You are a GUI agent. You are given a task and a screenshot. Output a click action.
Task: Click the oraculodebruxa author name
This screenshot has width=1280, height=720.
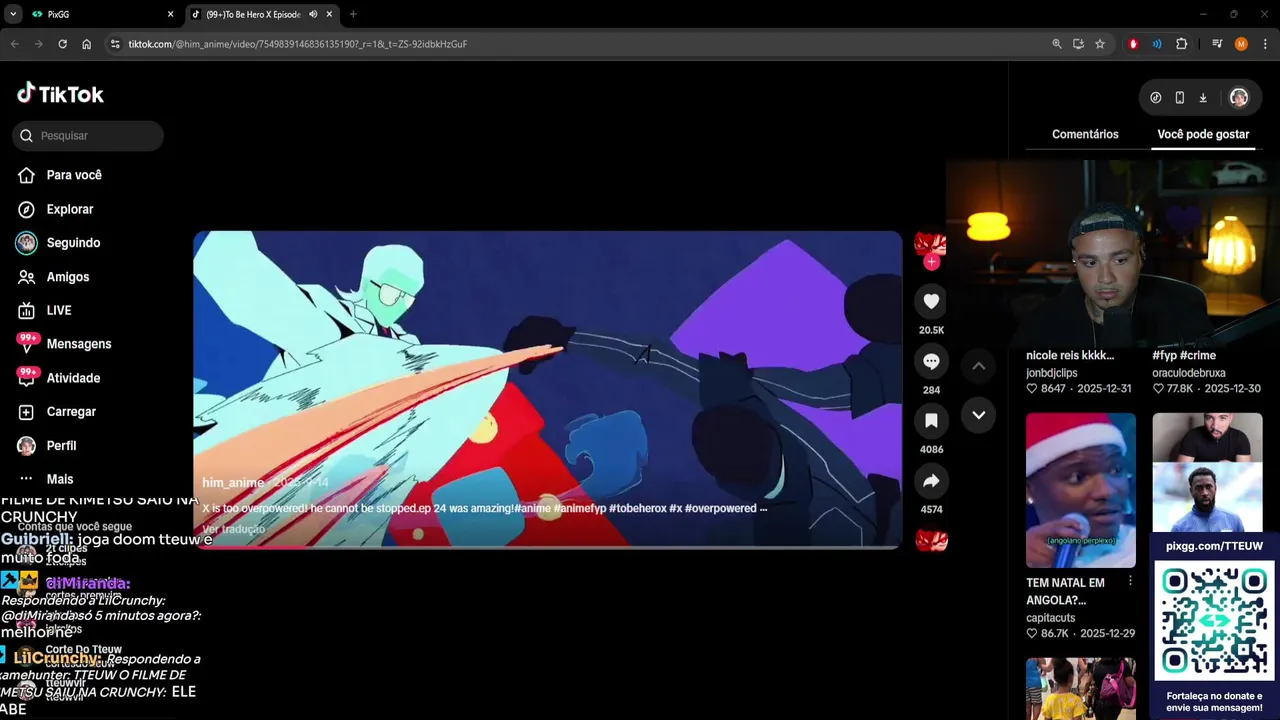tap(1189, 373)
